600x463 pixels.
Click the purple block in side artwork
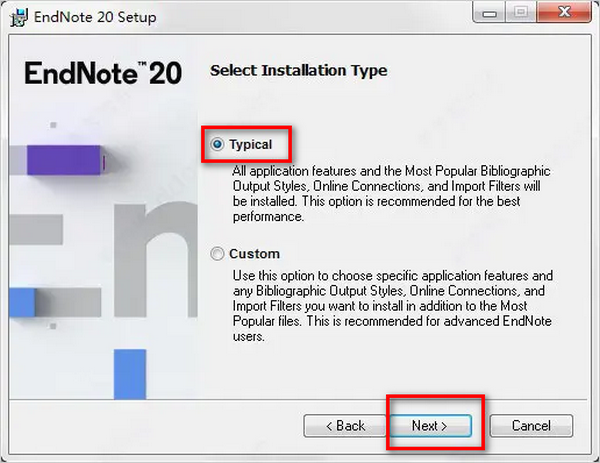[64, 160]
